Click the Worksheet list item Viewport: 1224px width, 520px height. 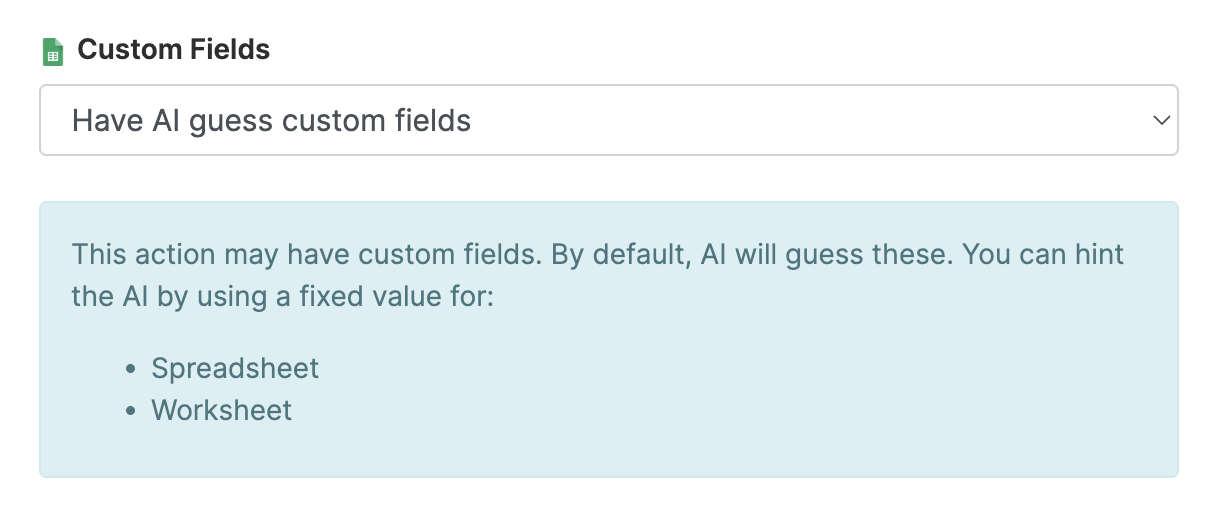222,410
